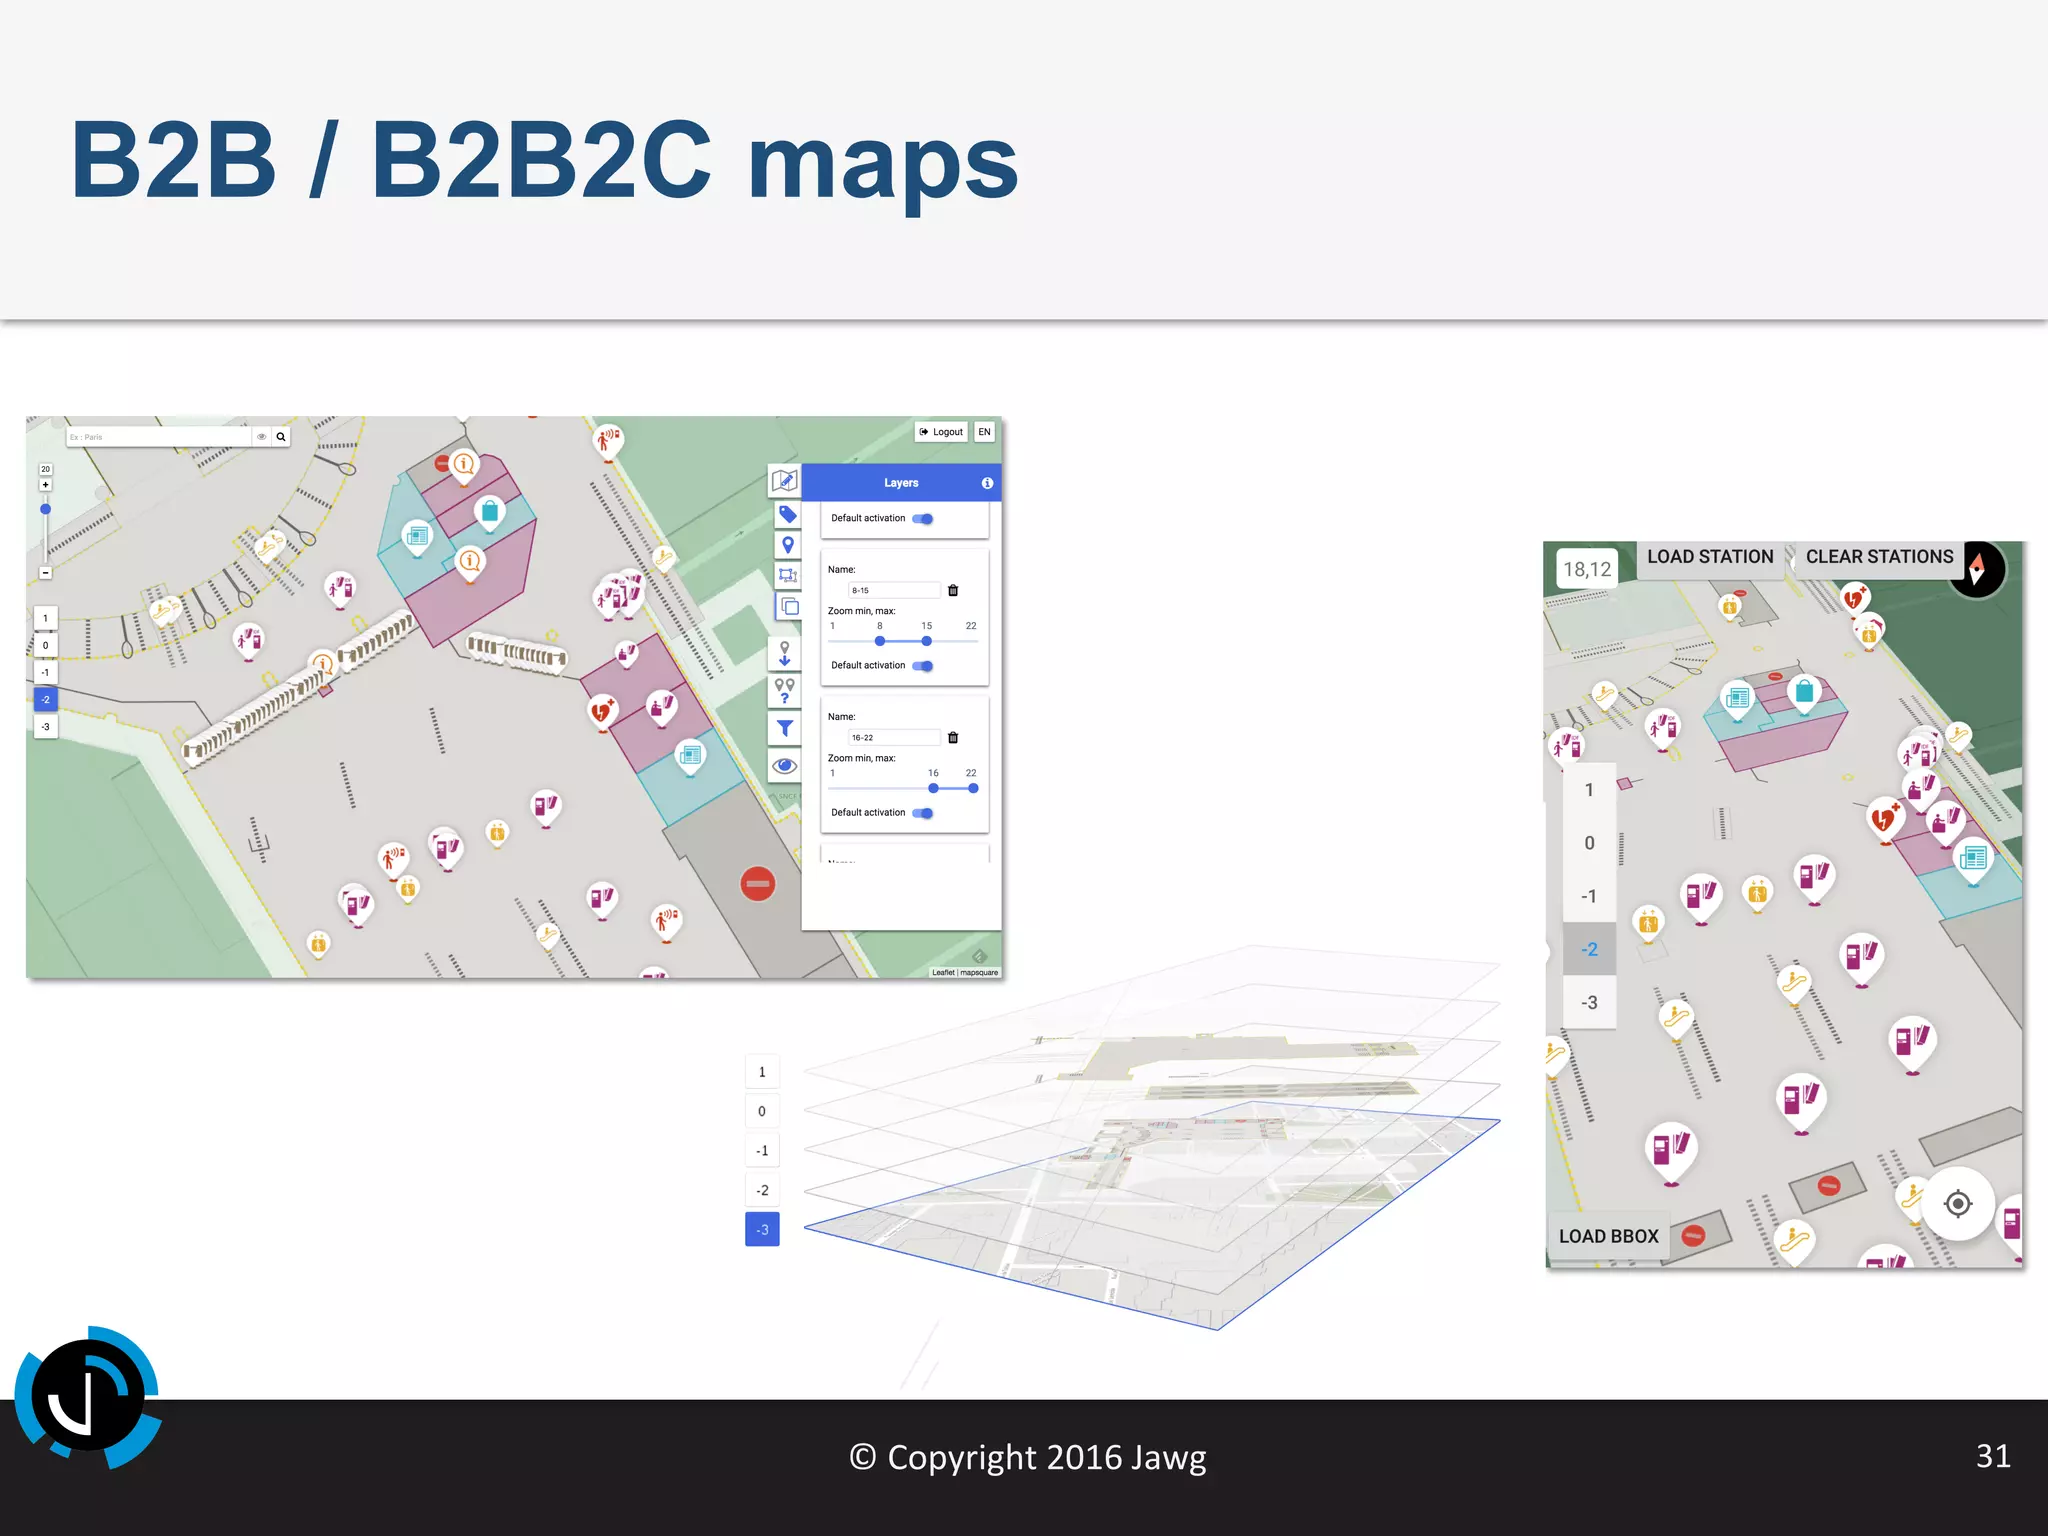Open the Layers tool in toolbar

pyautogui.click(x=788, y=606)
